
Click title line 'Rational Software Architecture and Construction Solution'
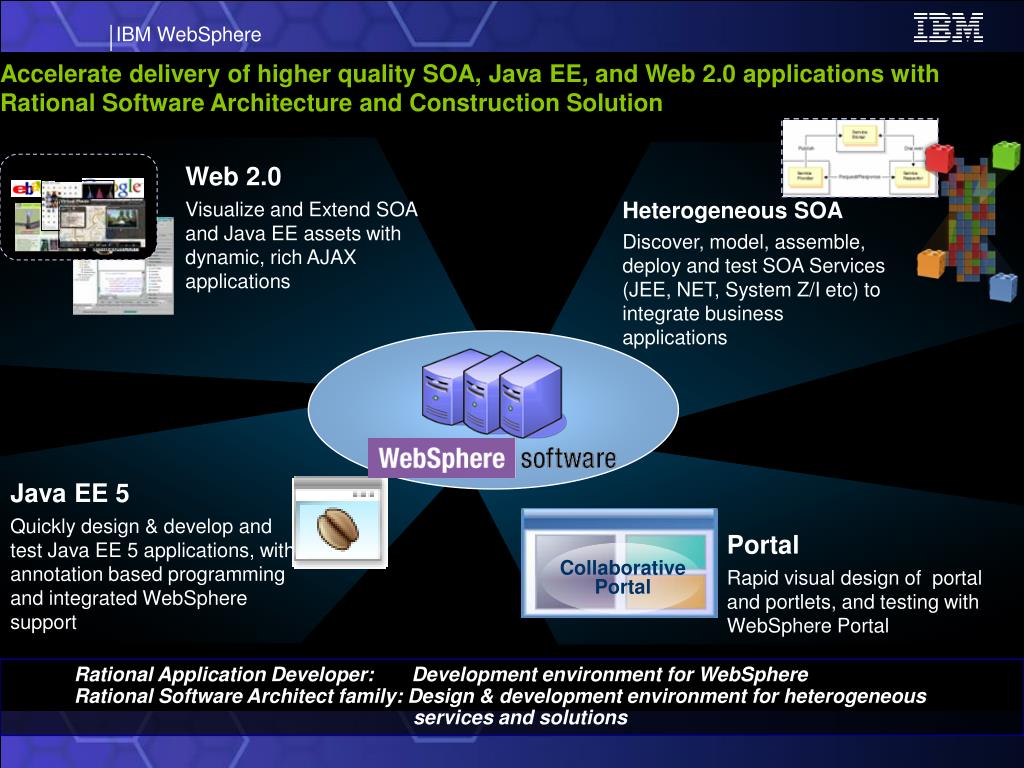[x=332, y=103]
